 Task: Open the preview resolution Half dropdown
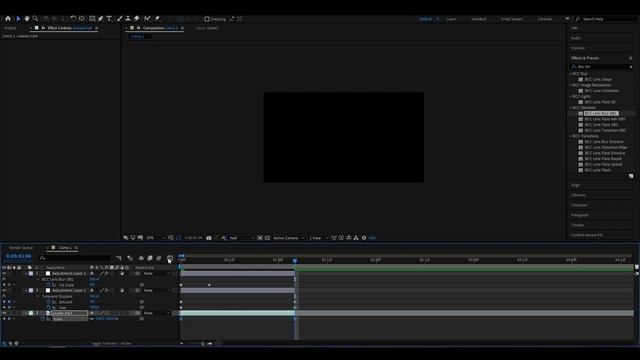(242, 238)
